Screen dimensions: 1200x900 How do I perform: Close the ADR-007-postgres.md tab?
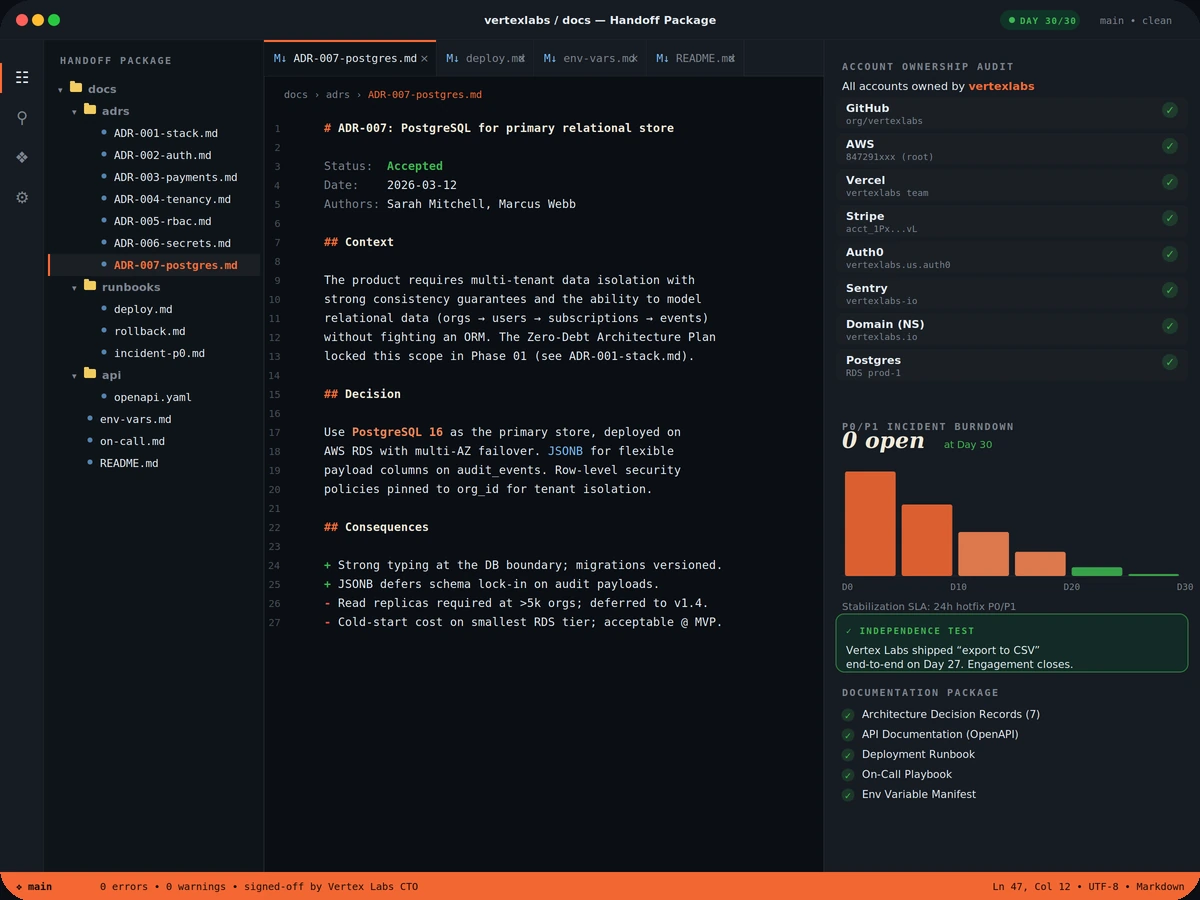(424, 58)
